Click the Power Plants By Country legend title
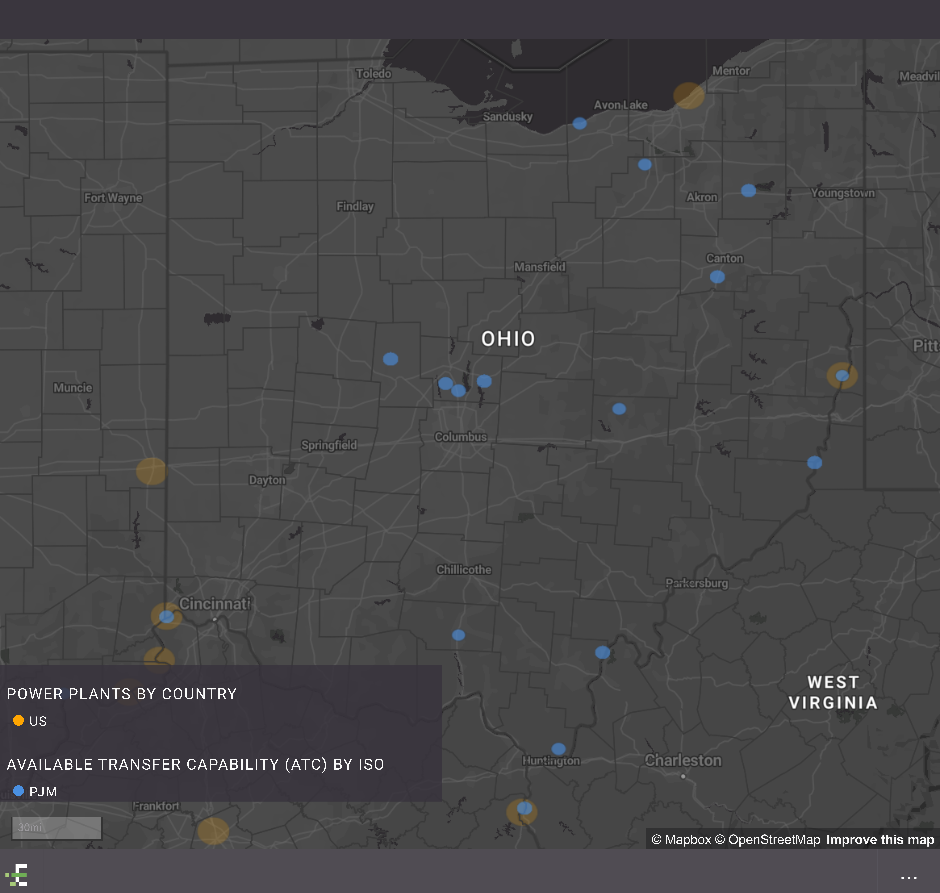This screenshot has width=940, height=893. click(122, 693)
